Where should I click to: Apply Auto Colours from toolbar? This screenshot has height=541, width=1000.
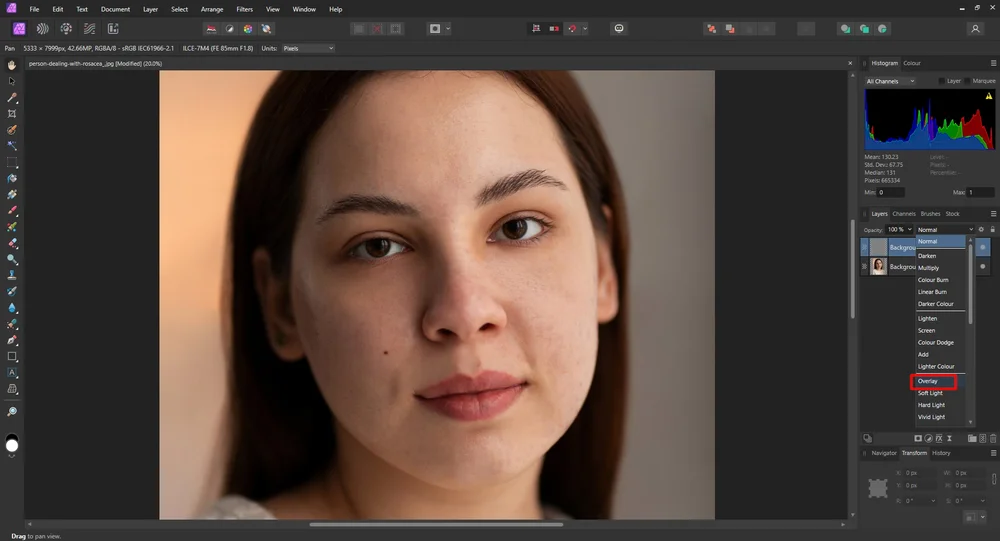[x=248, y=29]
